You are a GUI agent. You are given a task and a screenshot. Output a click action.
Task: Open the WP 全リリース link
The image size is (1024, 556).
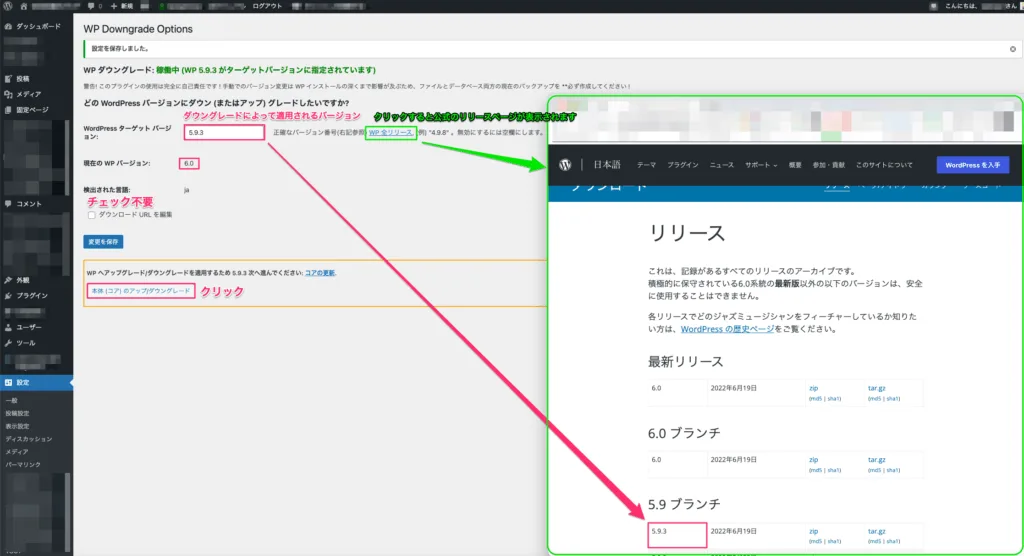click(x=391, y=133)
